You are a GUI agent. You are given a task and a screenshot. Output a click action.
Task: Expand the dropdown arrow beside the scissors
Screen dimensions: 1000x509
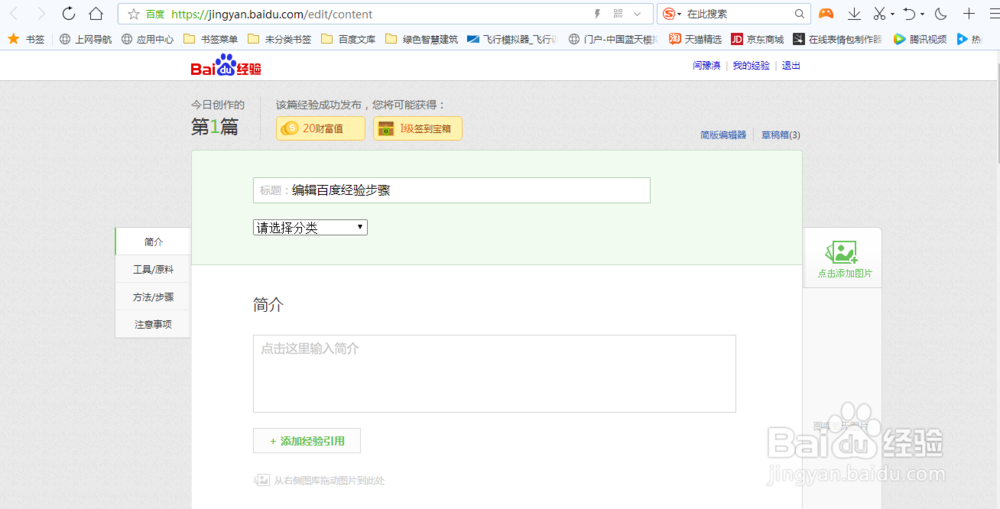(892, 14)
